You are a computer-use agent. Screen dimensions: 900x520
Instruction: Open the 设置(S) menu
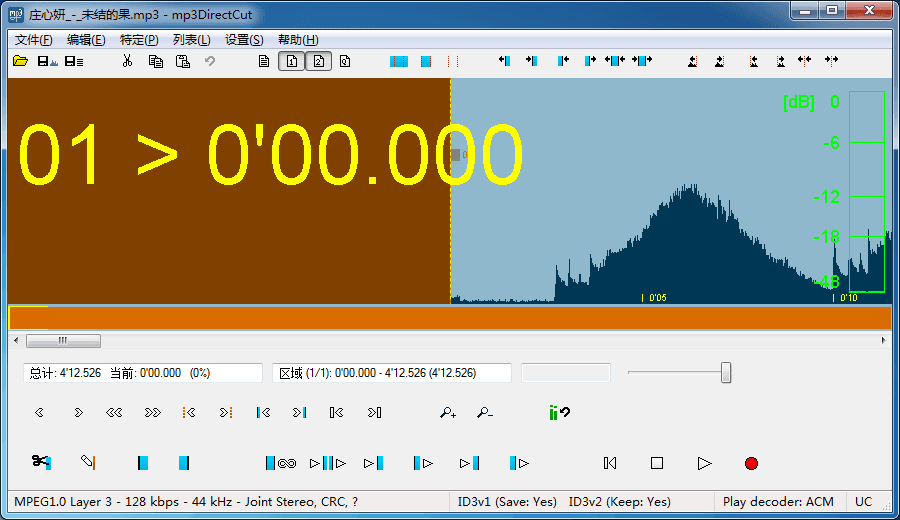click(x=244, y=40)
